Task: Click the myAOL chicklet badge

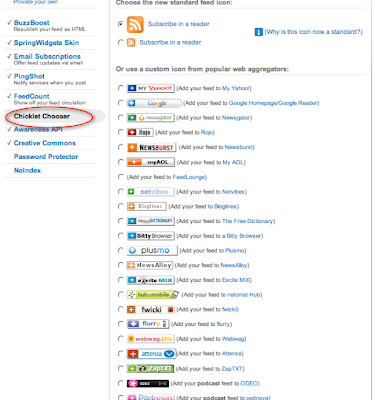Action: [151, 162]
